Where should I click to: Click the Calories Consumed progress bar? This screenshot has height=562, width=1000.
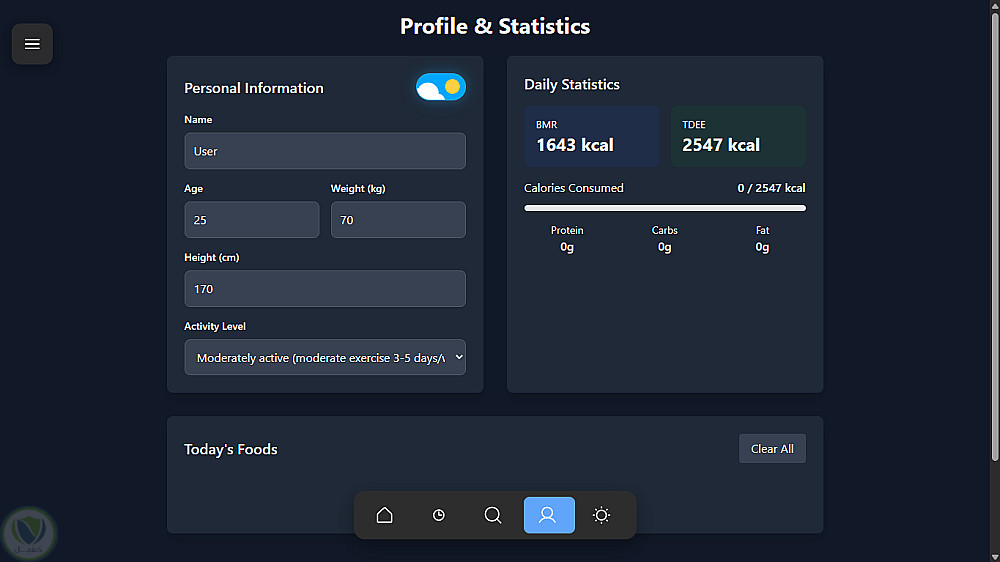click(665, 208)
